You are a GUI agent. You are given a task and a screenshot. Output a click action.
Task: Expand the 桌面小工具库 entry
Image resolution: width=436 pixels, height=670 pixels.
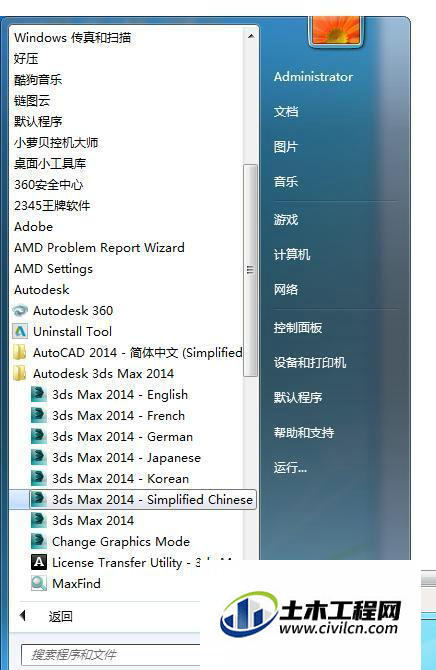50,163
